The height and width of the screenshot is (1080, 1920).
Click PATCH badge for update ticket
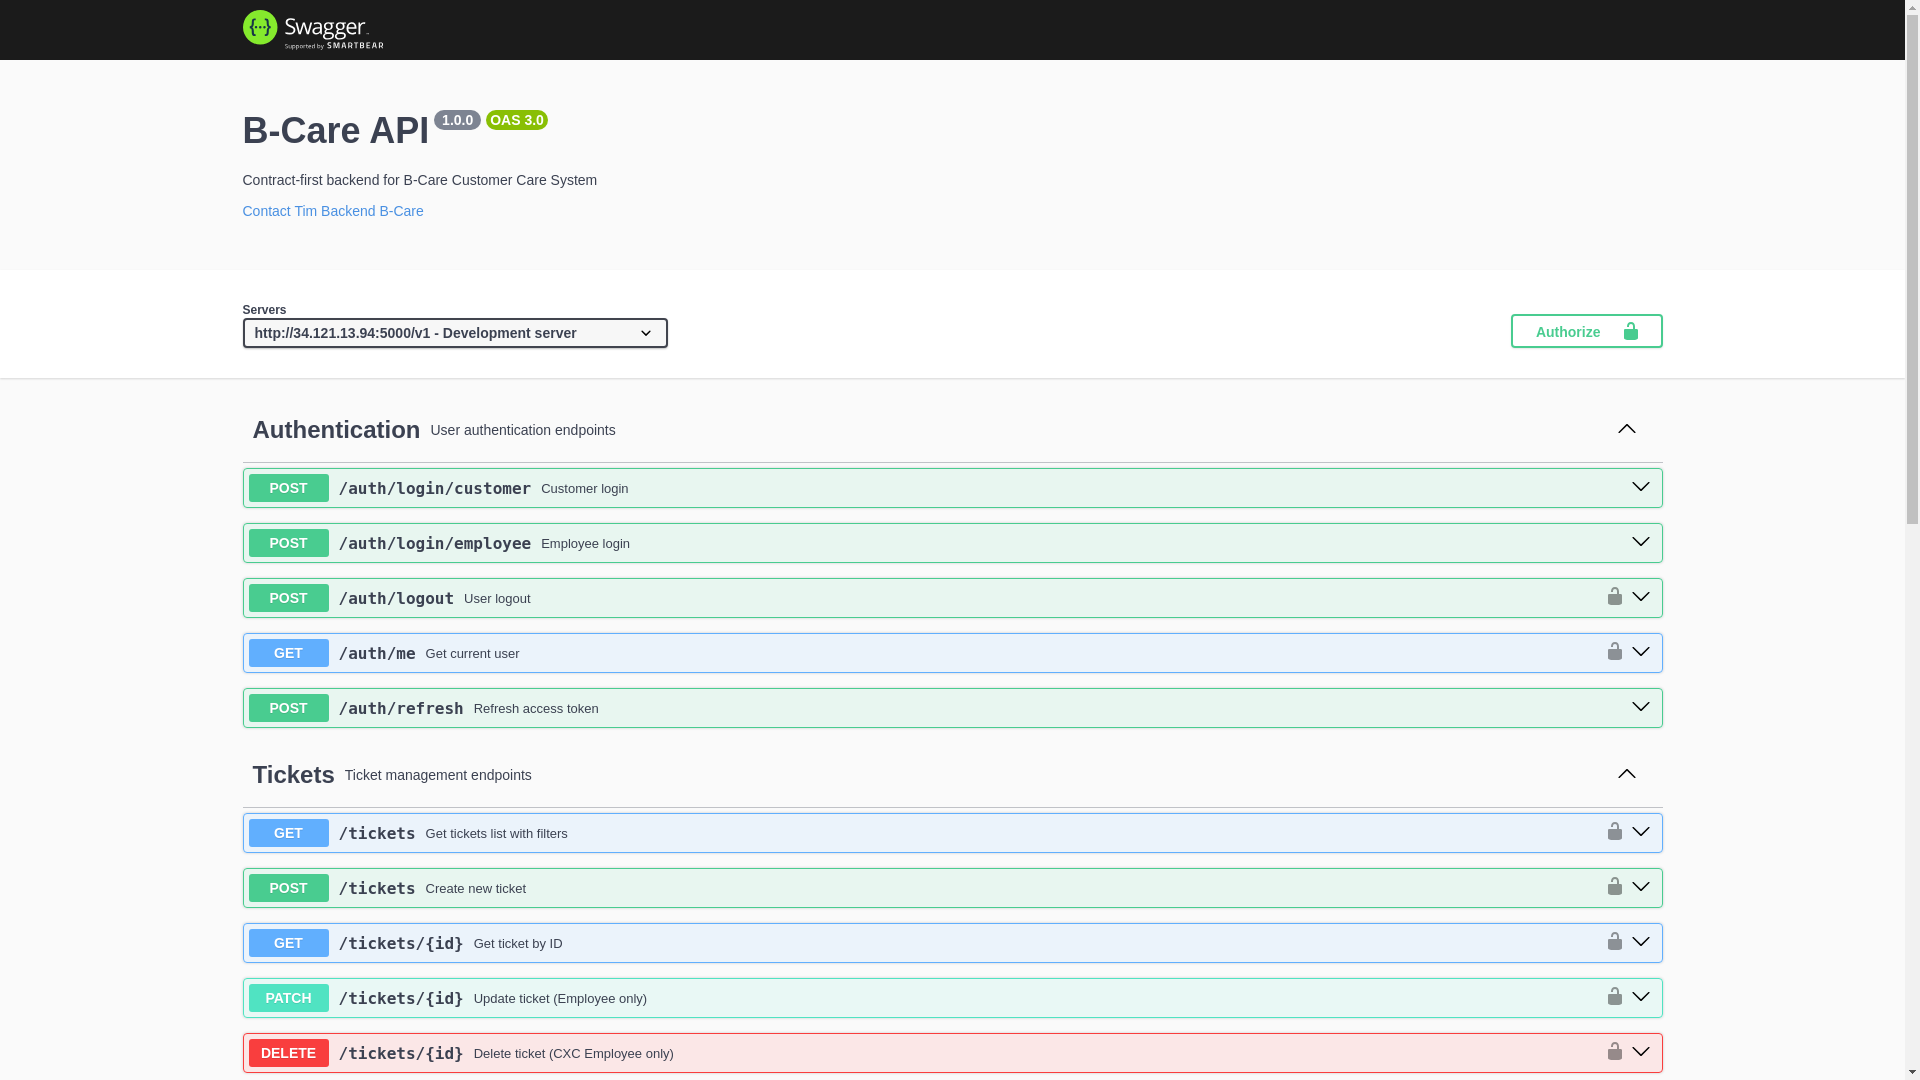(288, 998)
